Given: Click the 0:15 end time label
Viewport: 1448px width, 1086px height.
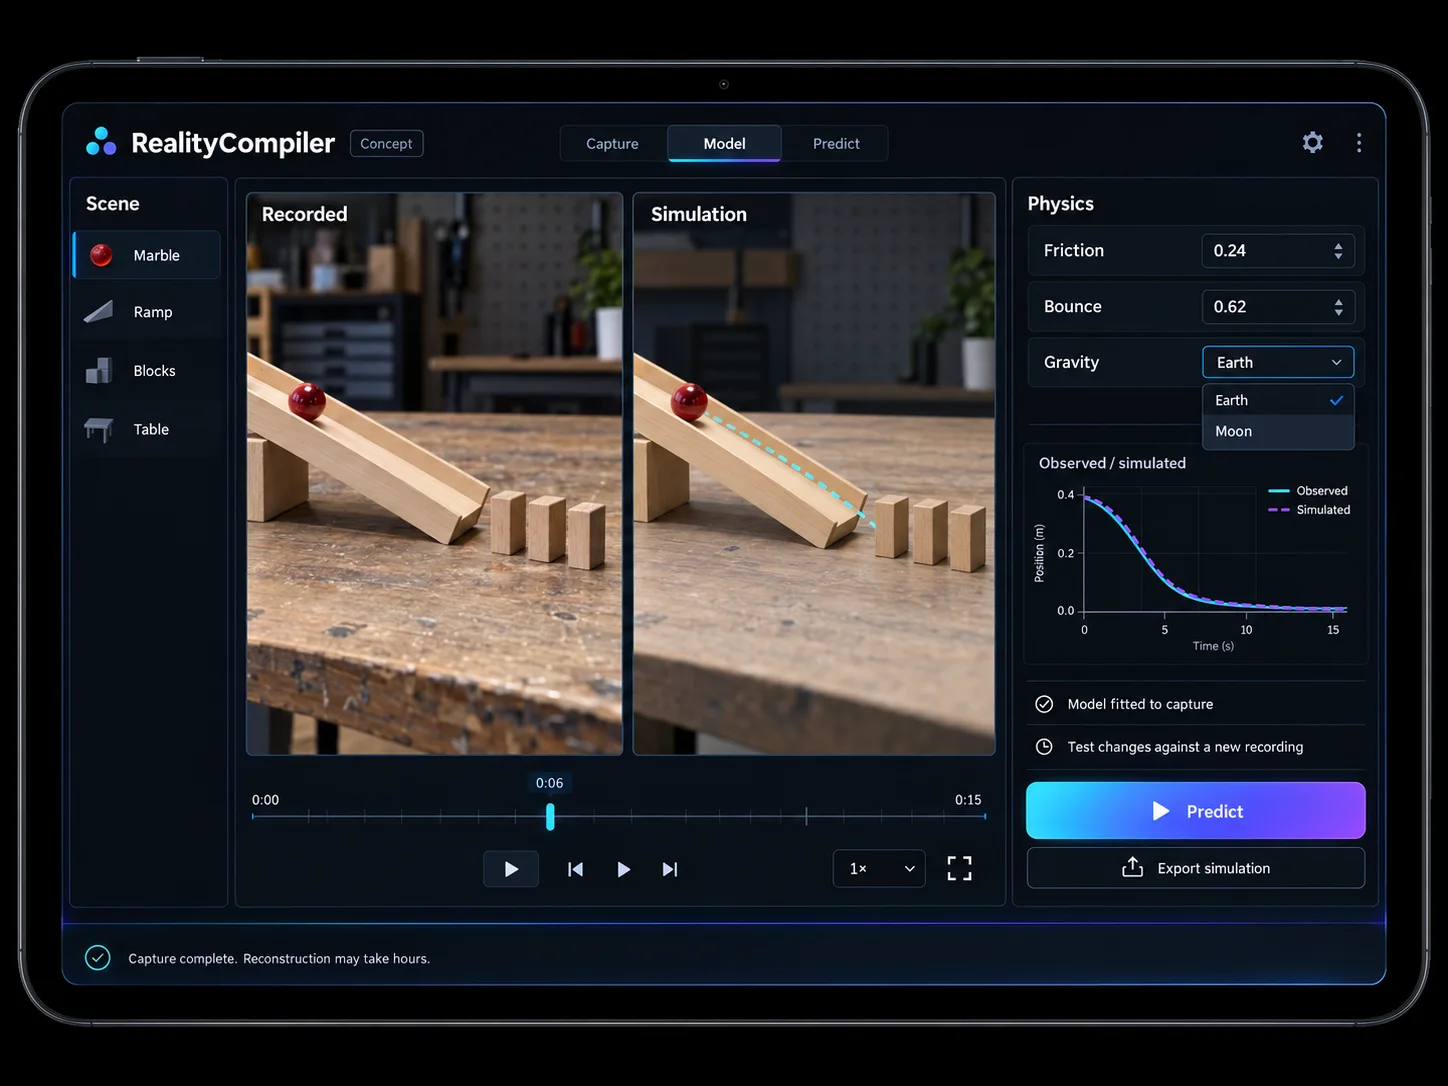Looking at the screenshot, I should pyautogui.click(x=968, y=800).
